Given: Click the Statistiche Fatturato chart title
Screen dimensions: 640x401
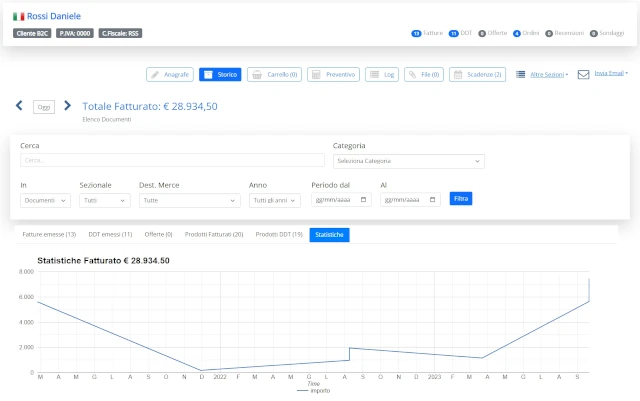Looking at the screenshot, I should click(103, 261).
